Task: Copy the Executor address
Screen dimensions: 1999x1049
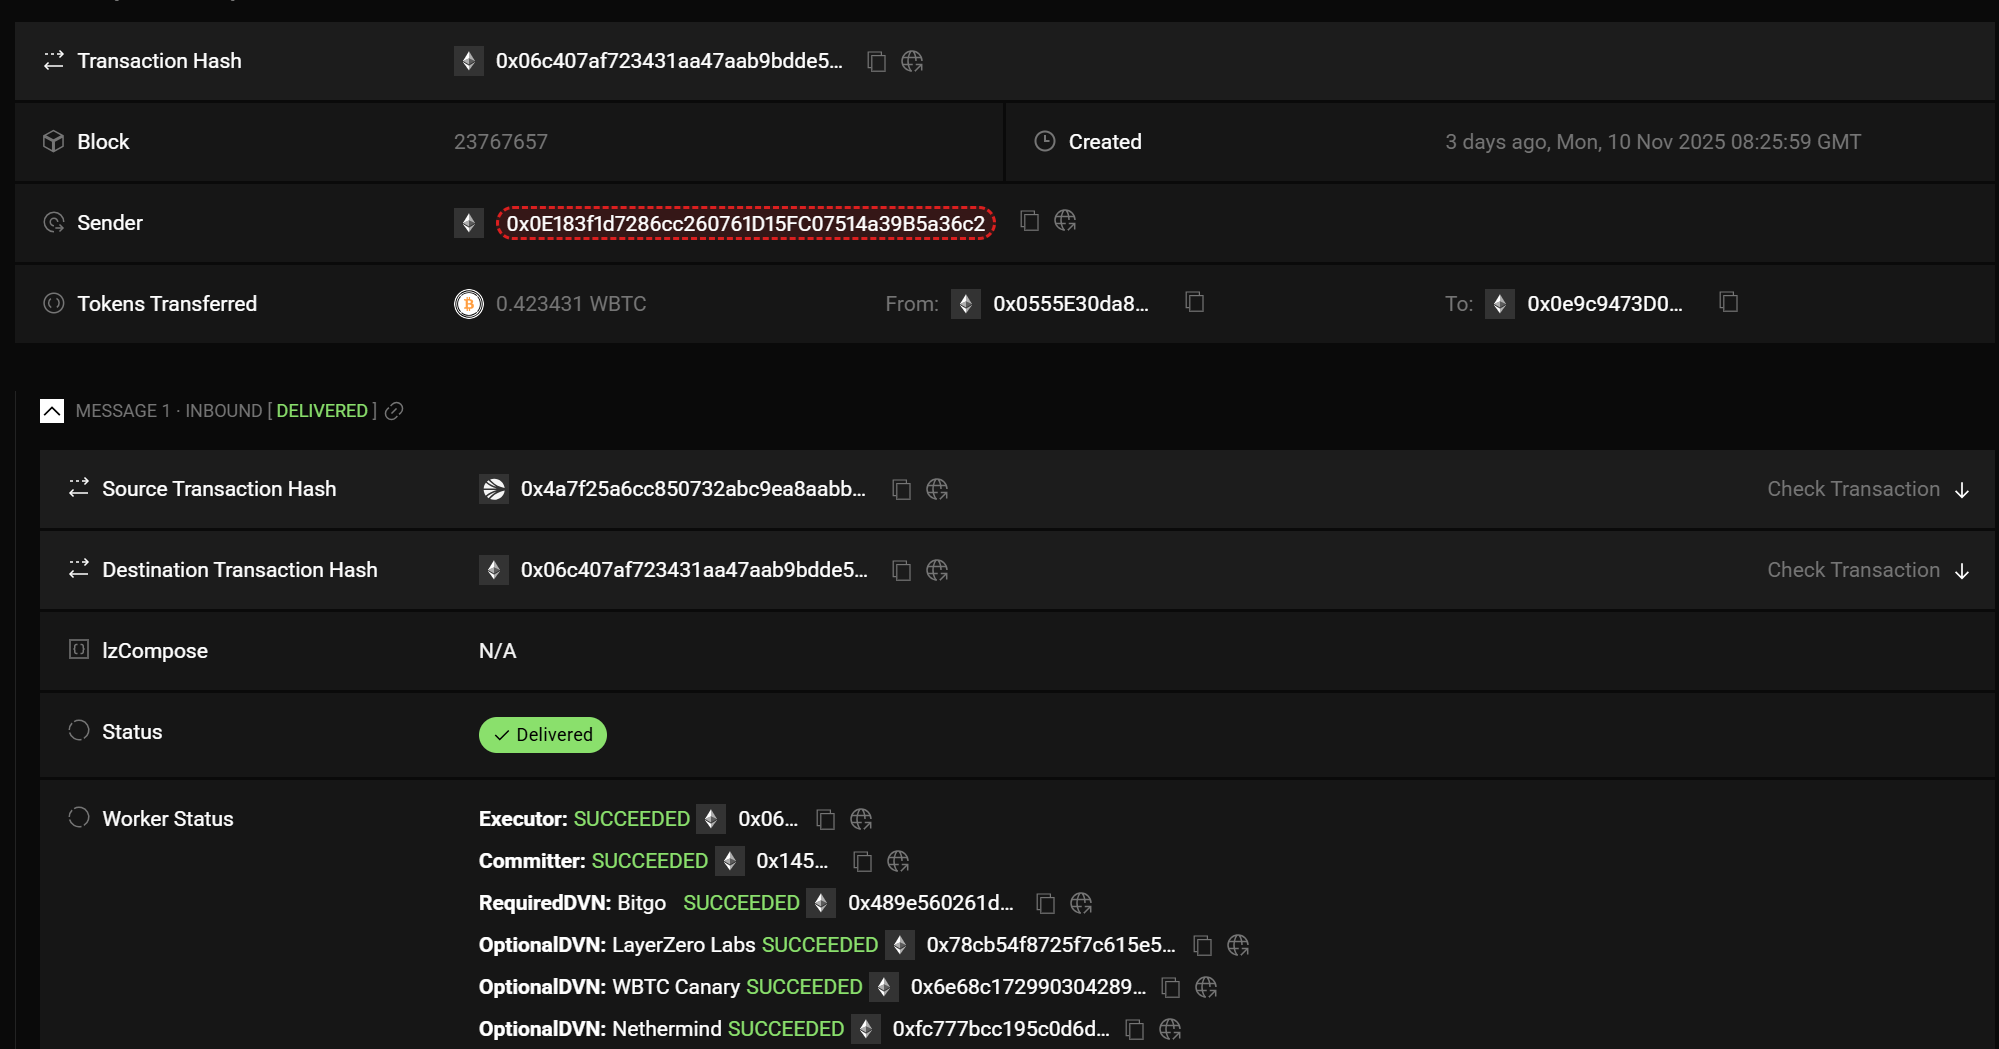Action: point(825,820)
